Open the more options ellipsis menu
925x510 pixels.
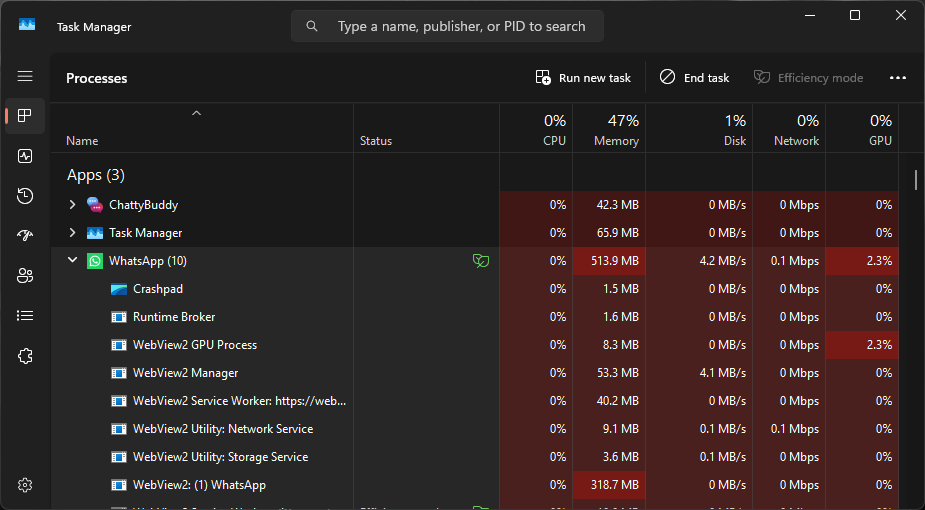click(x=898, y=78)
